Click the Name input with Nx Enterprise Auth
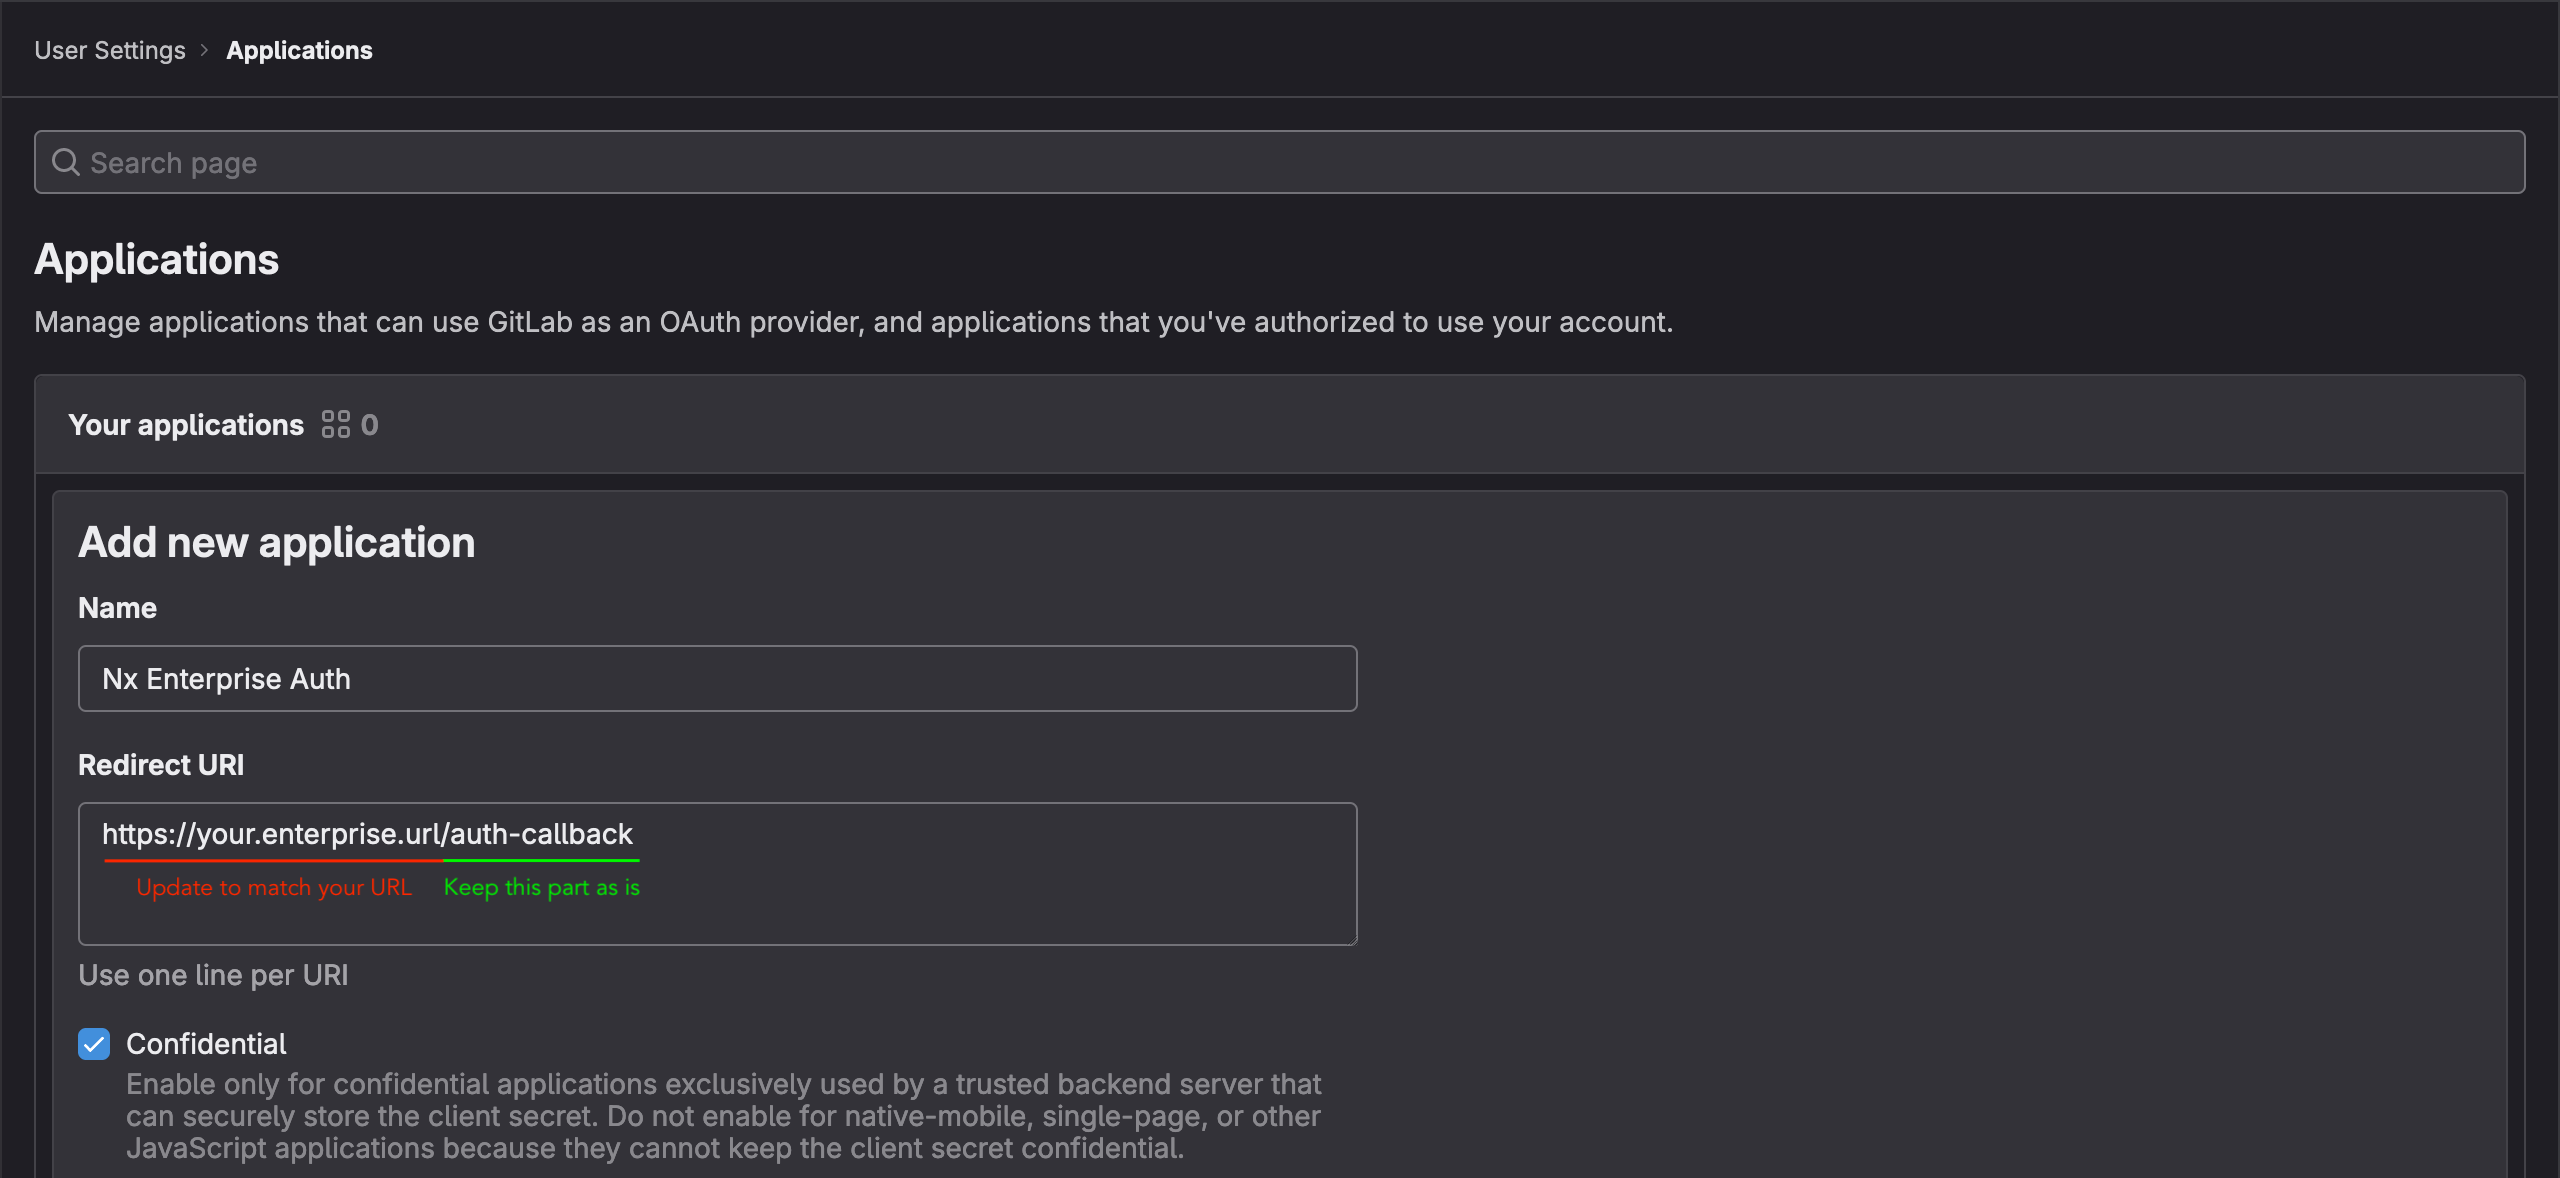The height and width of the screenshot is (1178, 2560). (717, 679)
